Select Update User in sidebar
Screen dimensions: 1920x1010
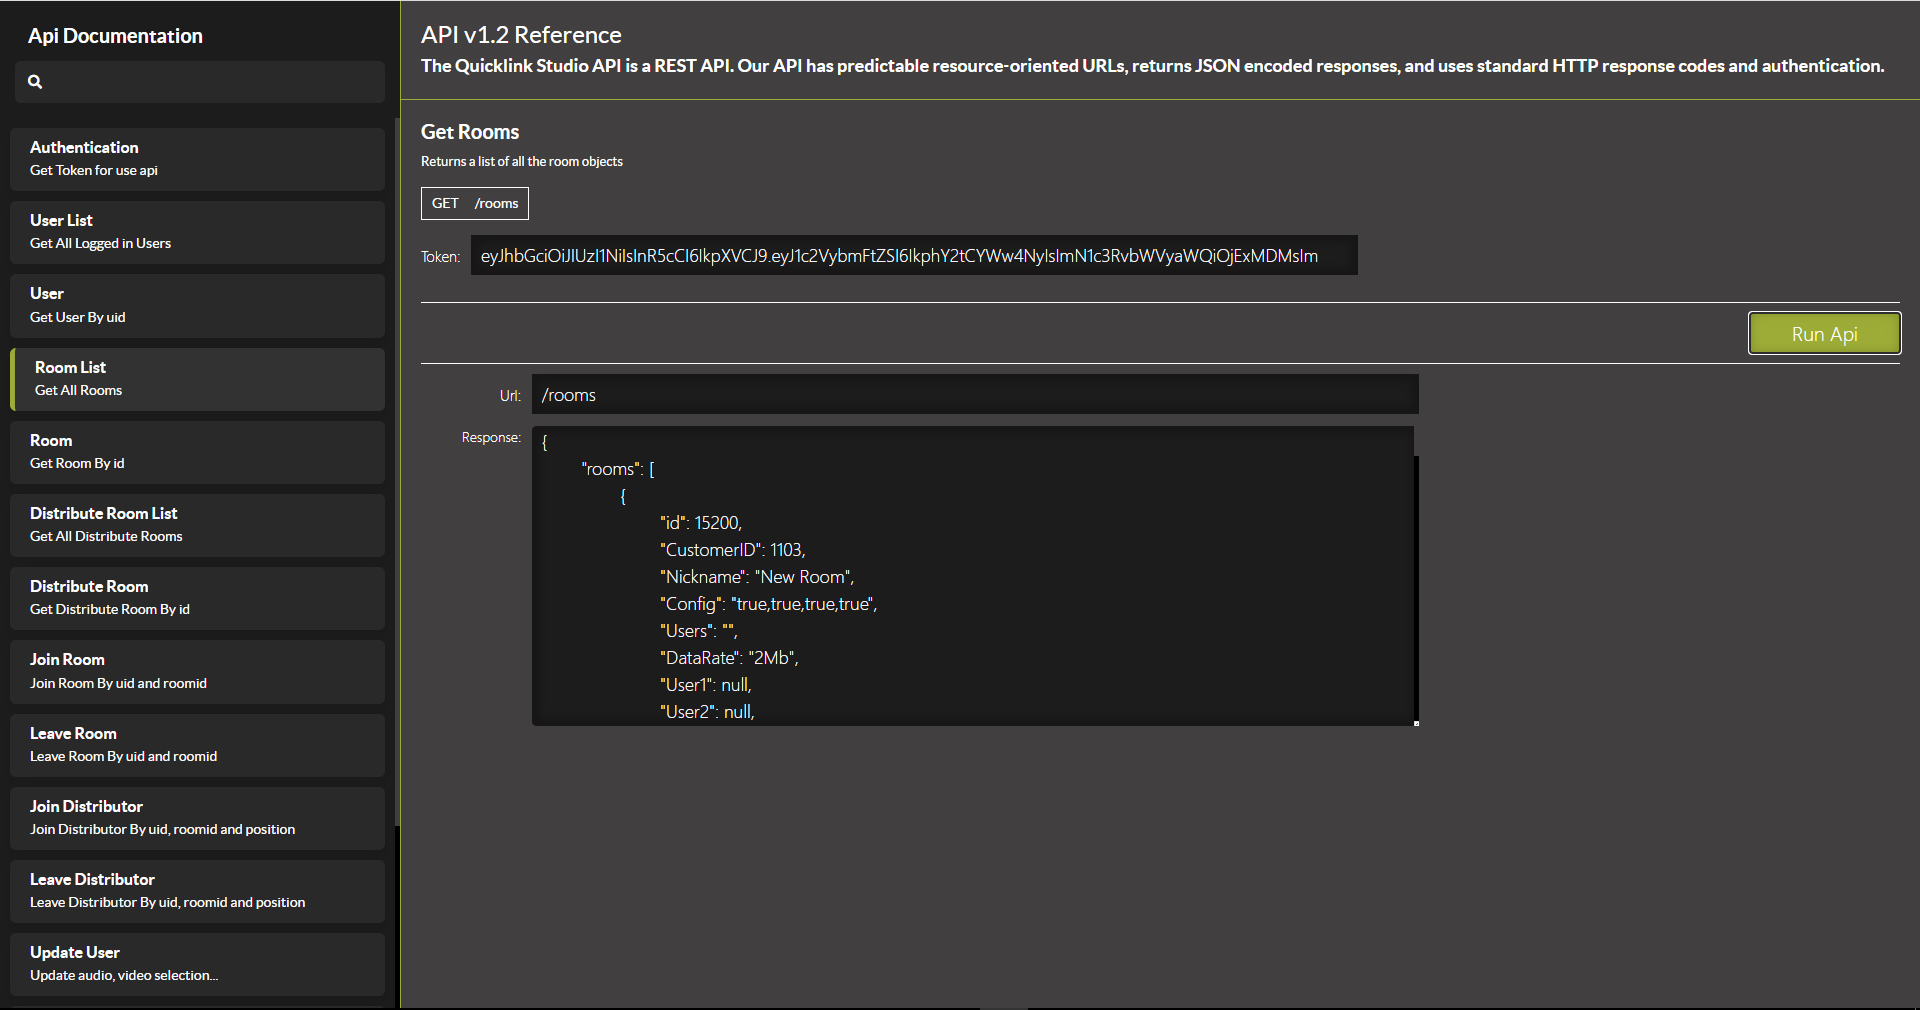[197, 964]
